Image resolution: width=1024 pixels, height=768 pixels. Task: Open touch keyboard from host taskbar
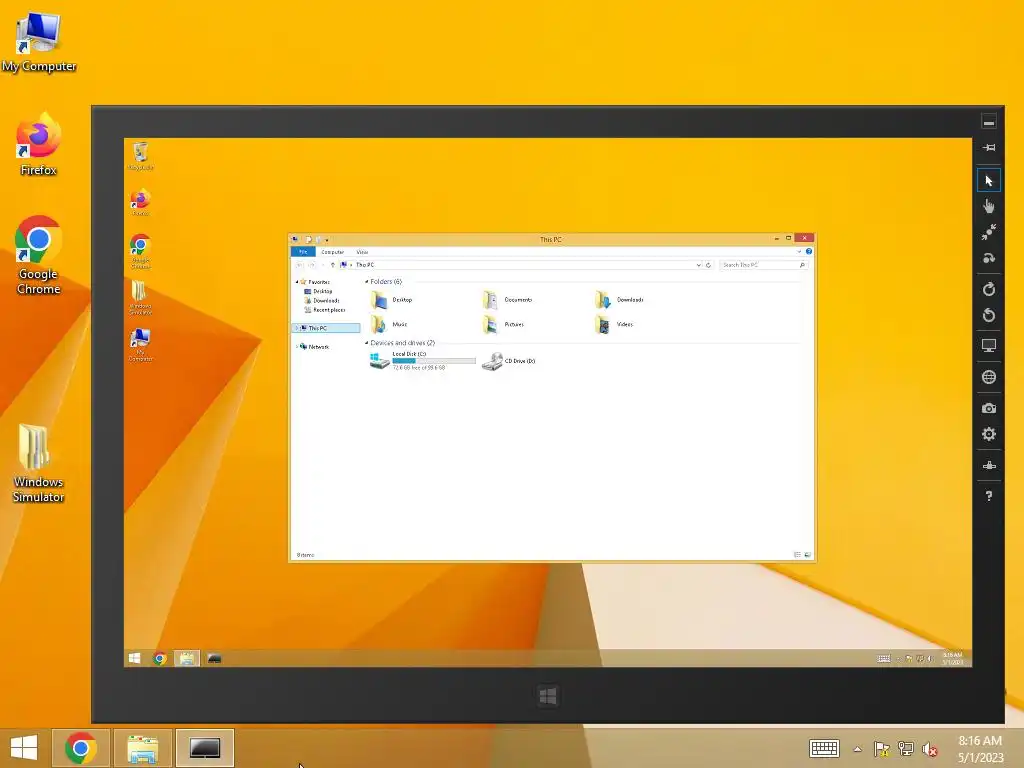824,748
